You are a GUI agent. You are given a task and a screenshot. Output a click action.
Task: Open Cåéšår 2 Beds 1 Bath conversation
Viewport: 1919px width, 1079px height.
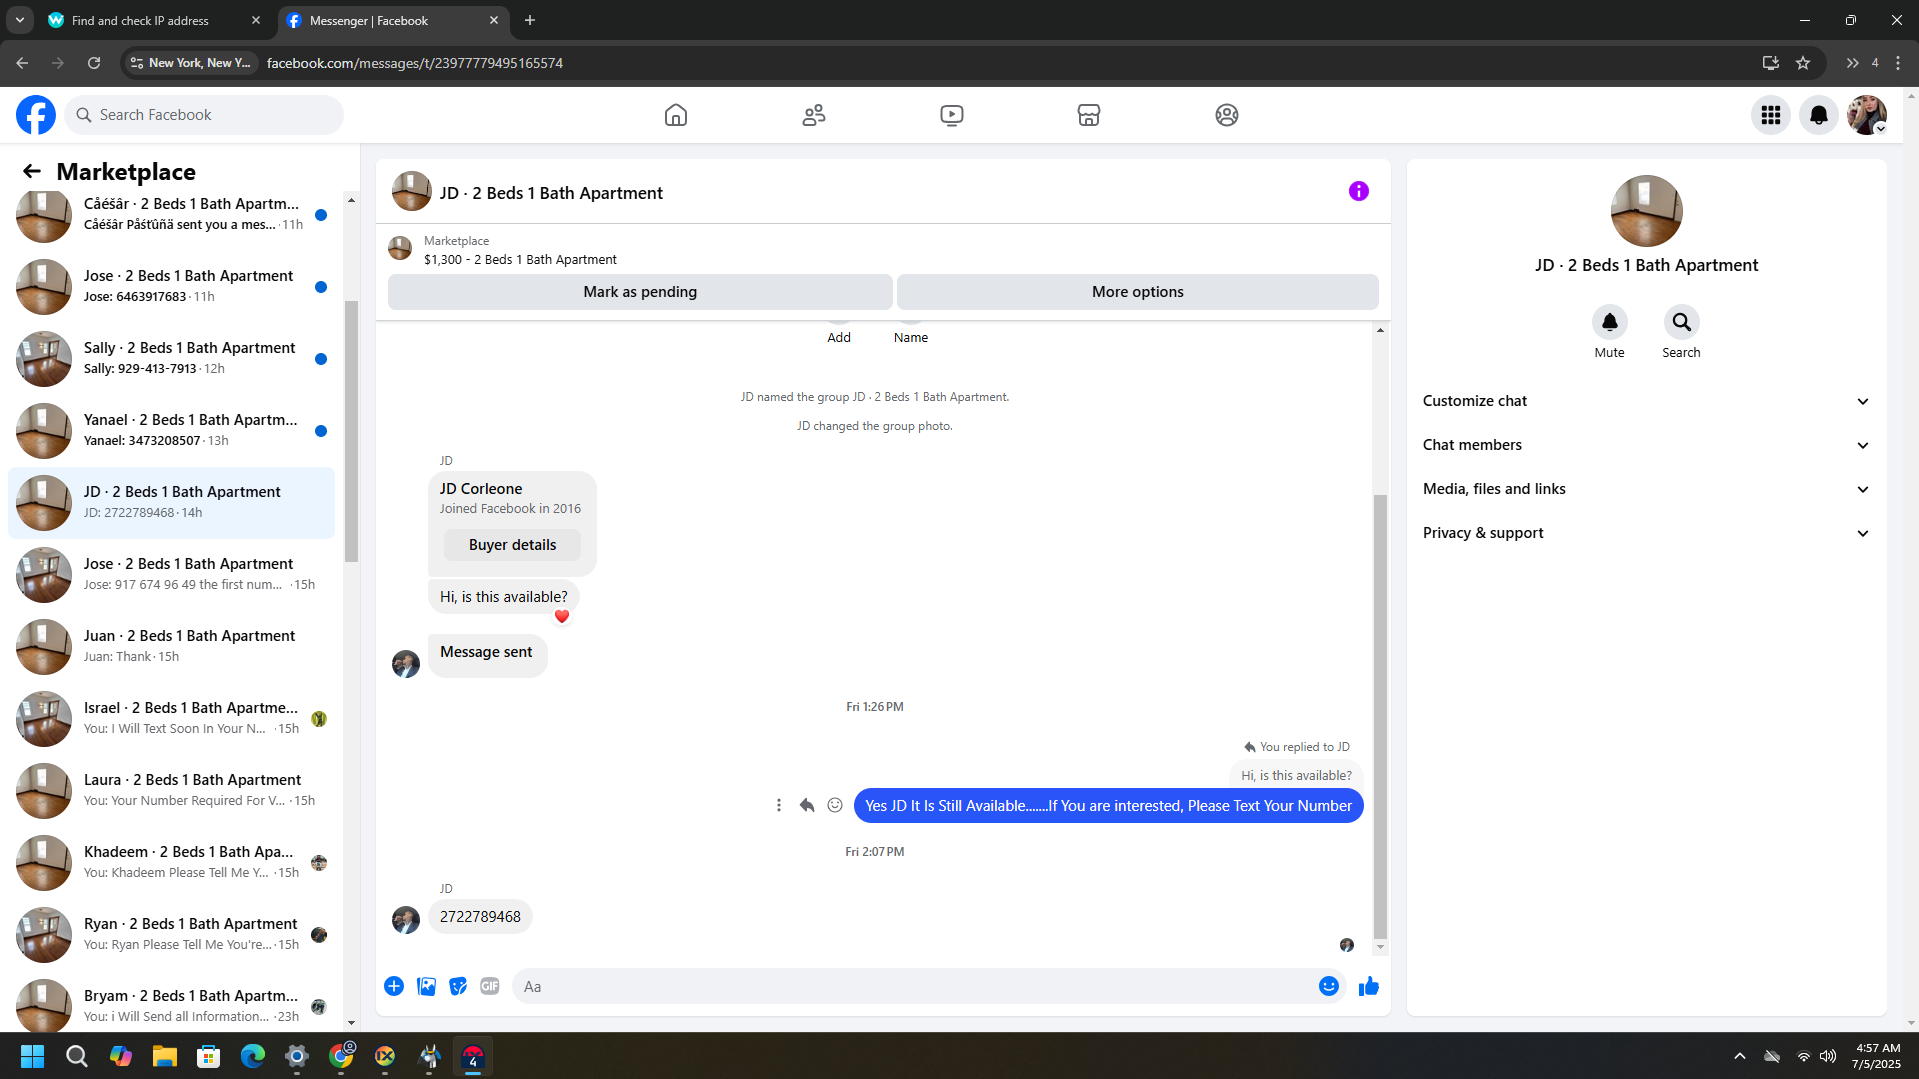[x=172, y=214]
